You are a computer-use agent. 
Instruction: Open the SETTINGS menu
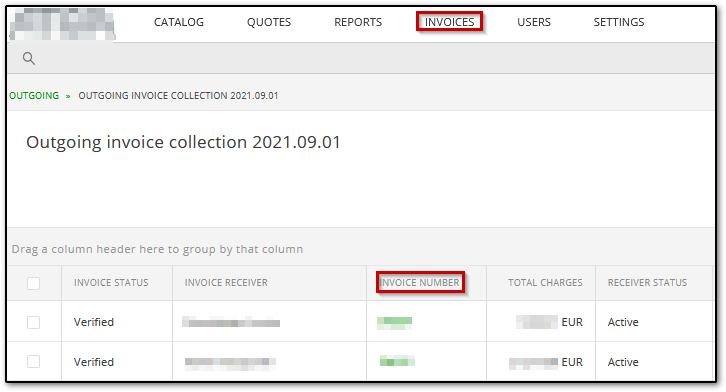(619, 22)
